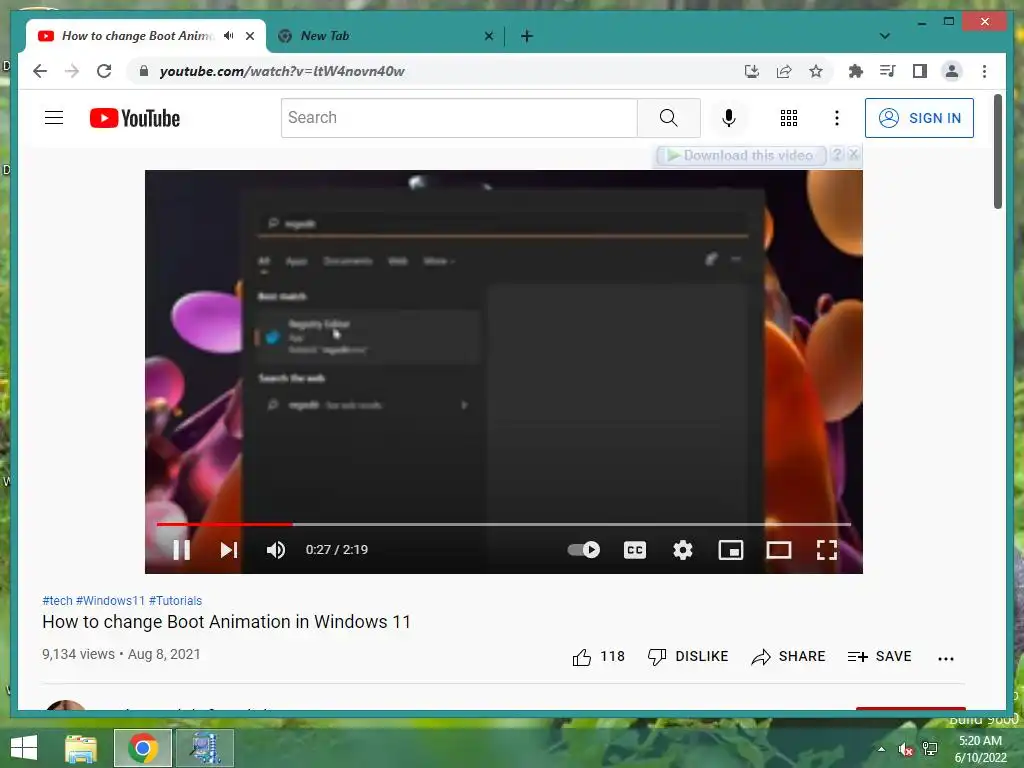
Task: Toggle the autoplay switch
Action: tap(584, 550)
